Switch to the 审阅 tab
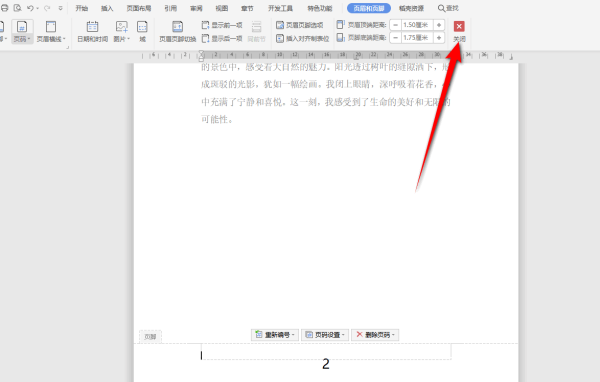The image size is (600, 382). (x=196, y=8)
